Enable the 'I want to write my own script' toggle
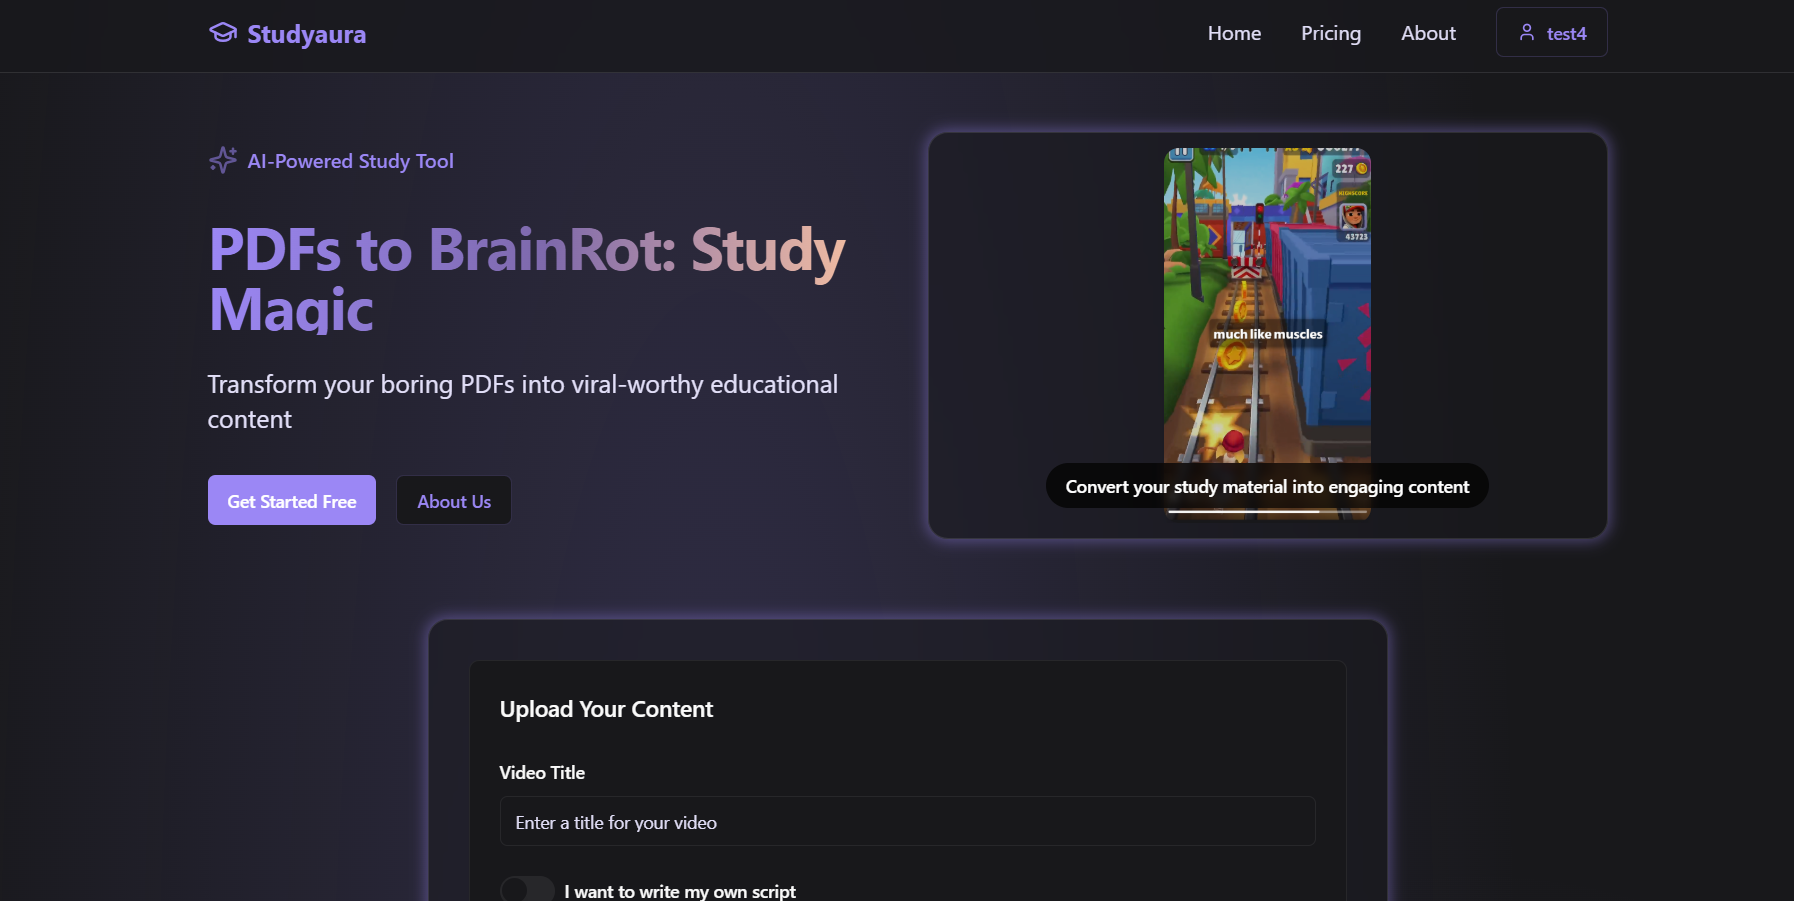Image resolution: width=1794 pixels, height=901 pixels. [527, 888]
